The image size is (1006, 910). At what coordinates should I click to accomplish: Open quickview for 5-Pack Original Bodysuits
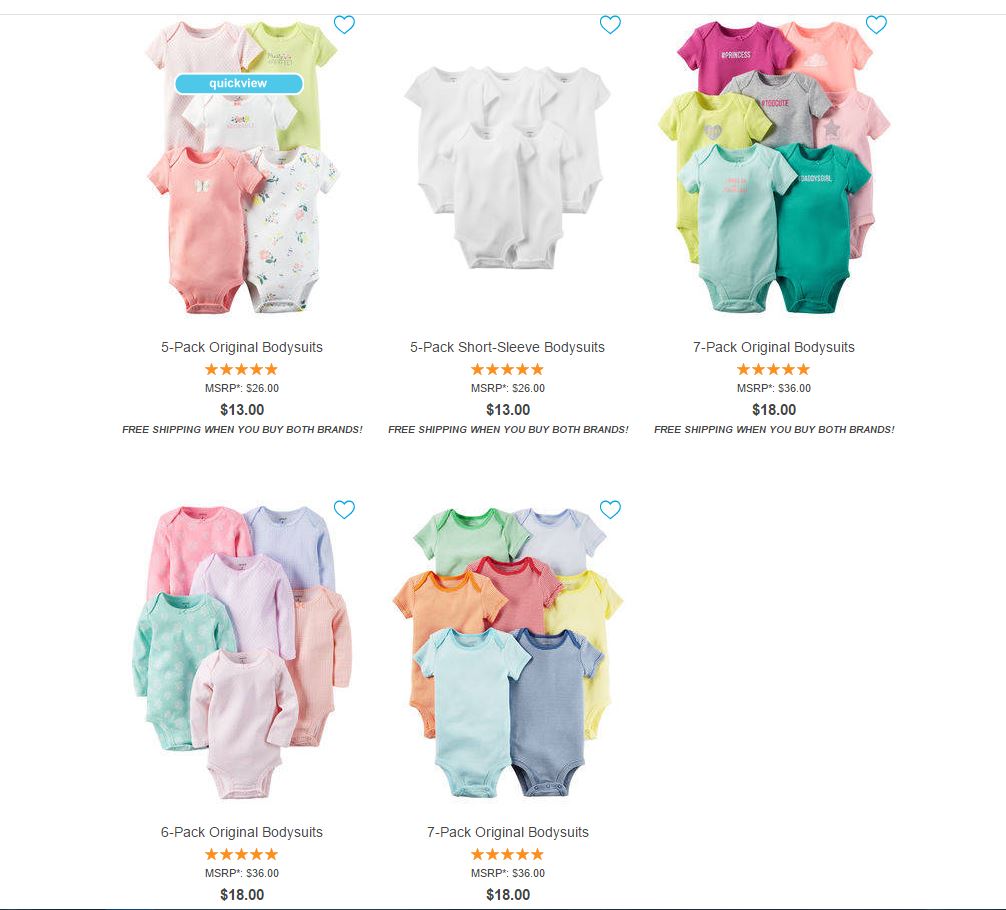click(x=239, y=83)
